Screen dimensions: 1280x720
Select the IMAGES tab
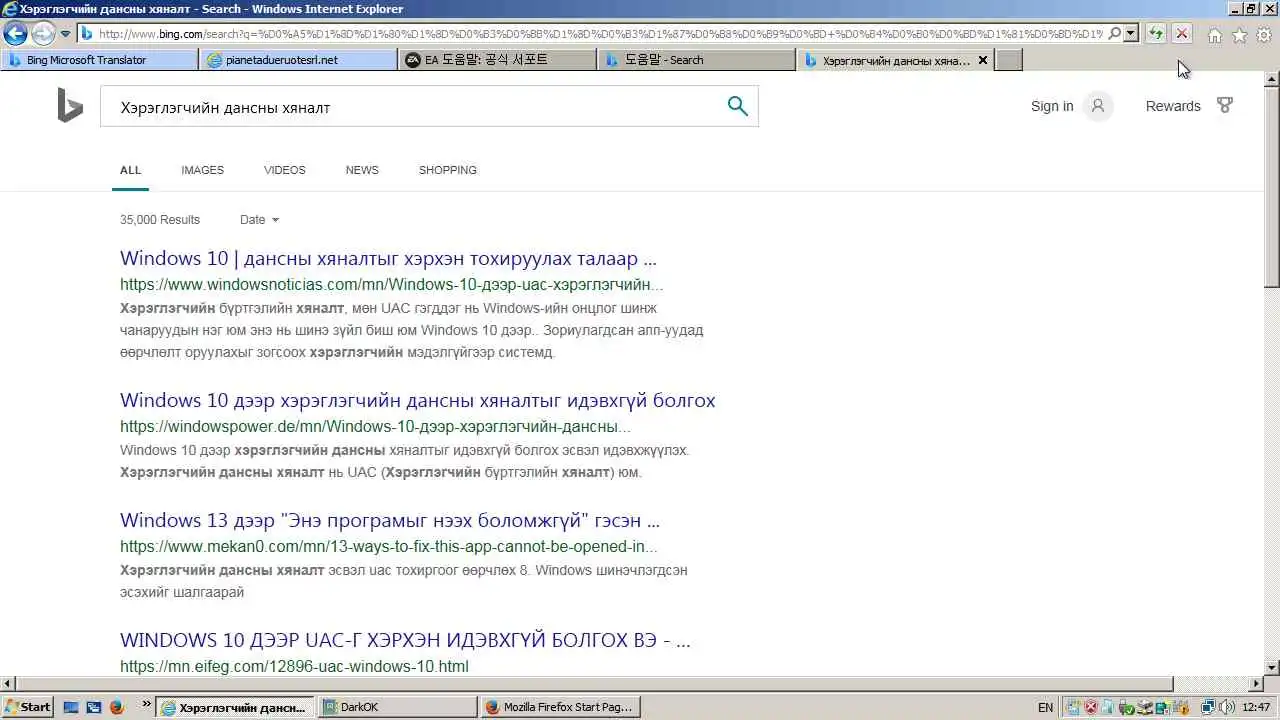click(203, 170)
